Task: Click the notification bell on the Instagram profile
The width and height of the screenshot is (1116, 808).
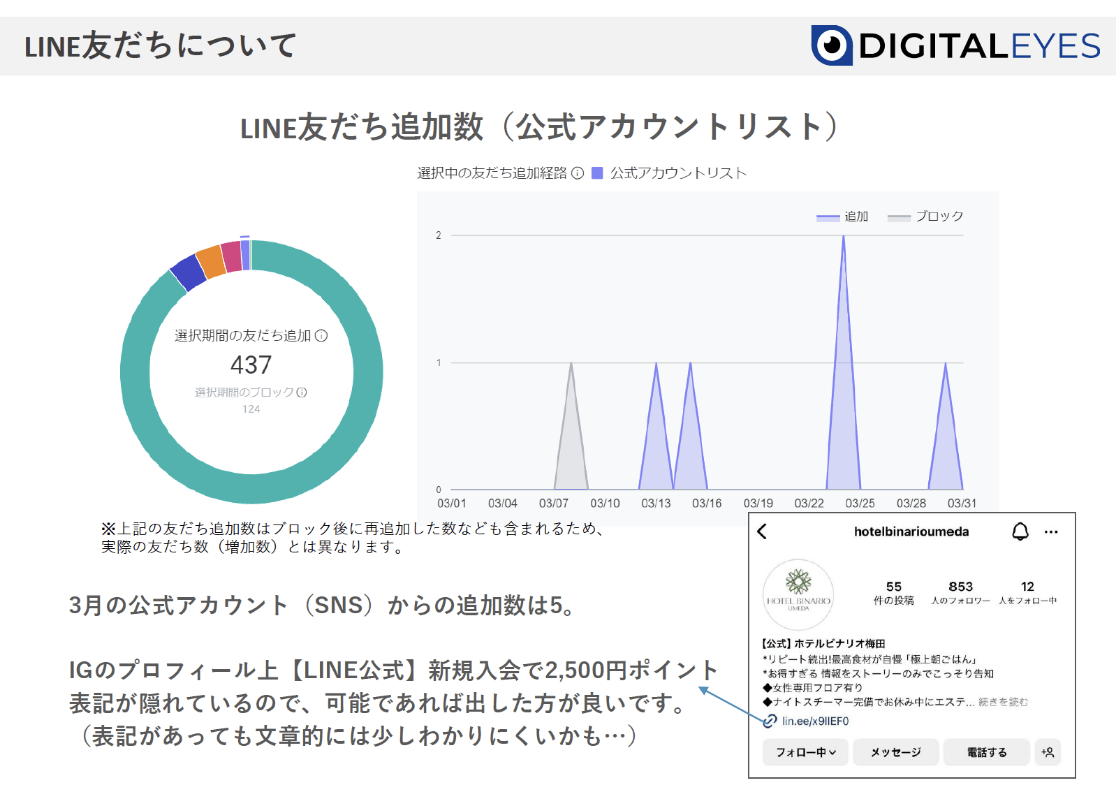Action: 1019,532
